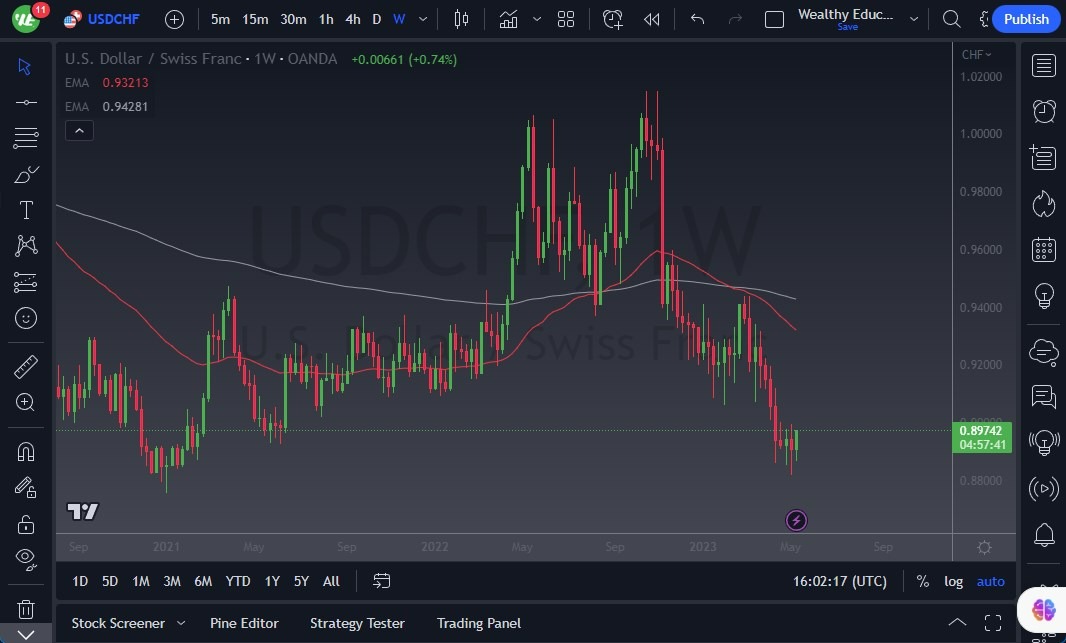Hide all drawings using the eye icon

click(26, 560)
